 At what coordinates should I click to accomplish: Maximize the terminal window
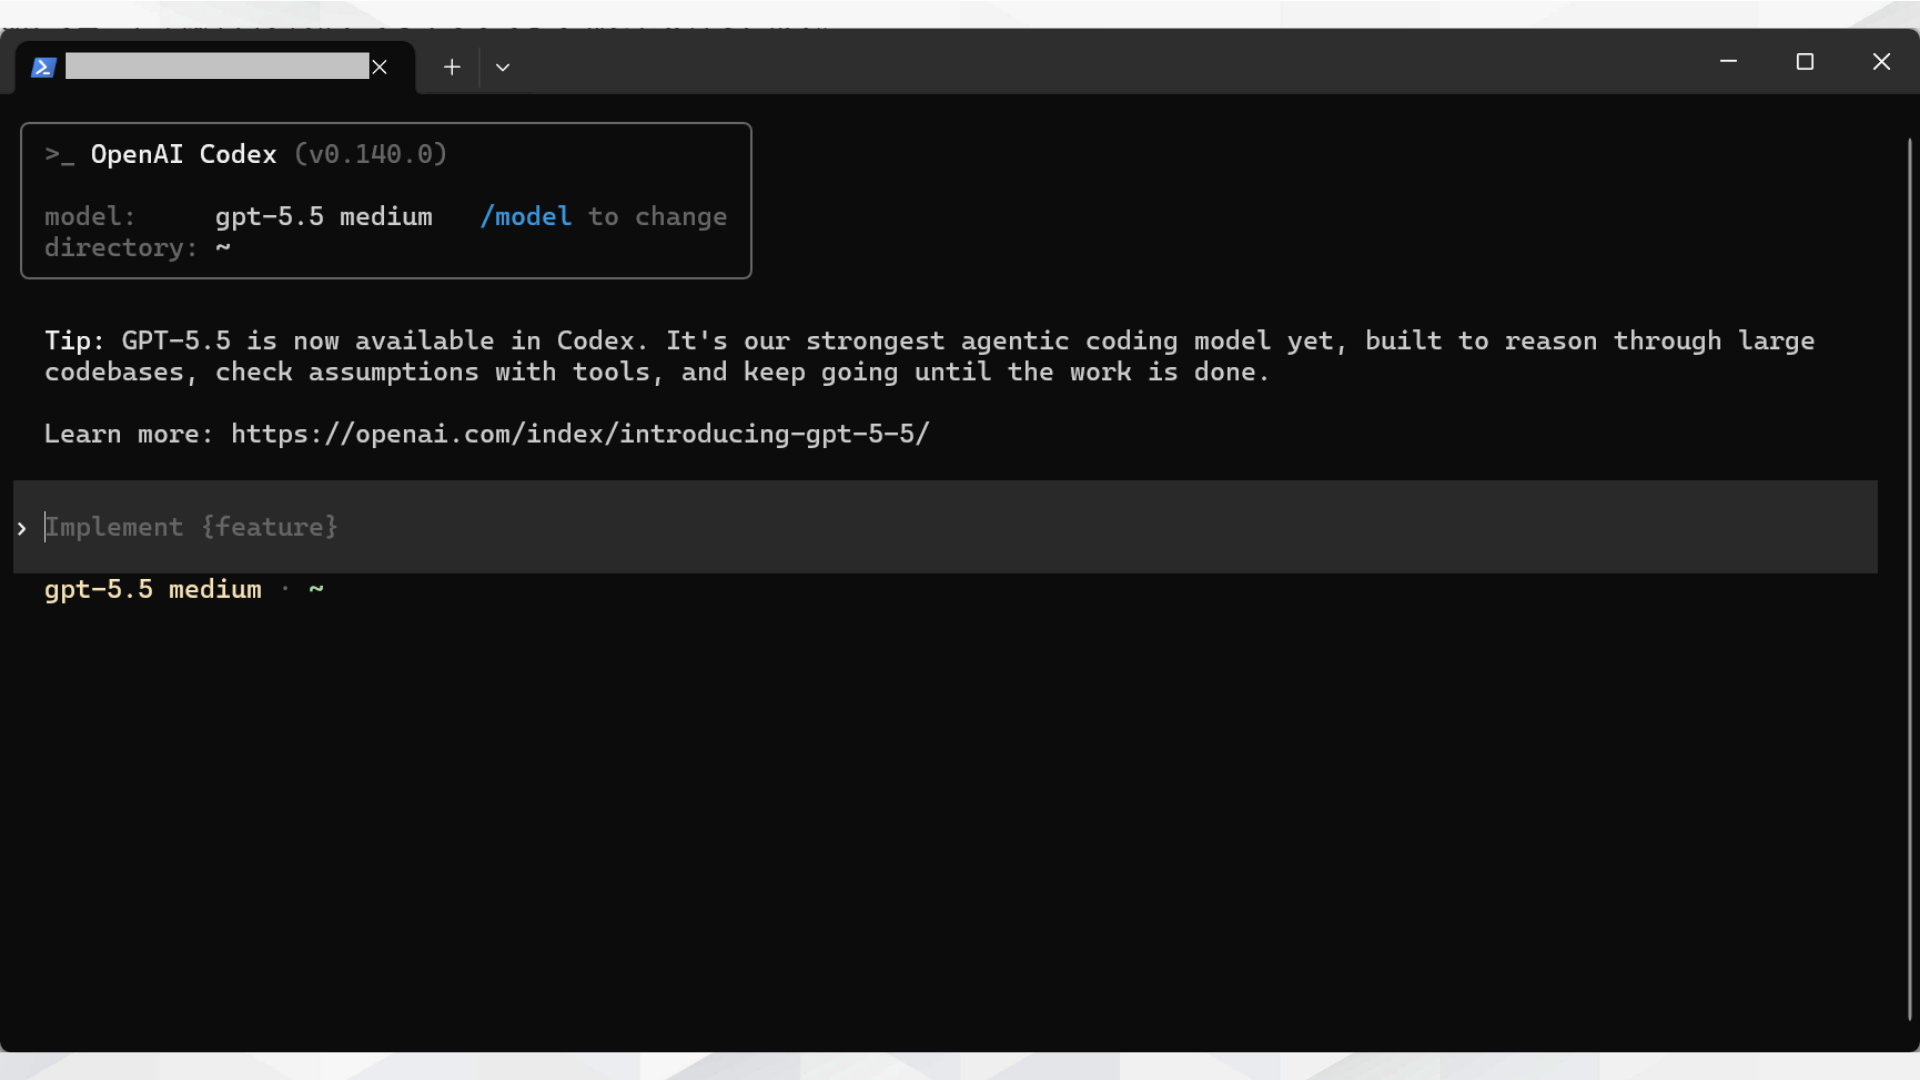coord(1805,62)
